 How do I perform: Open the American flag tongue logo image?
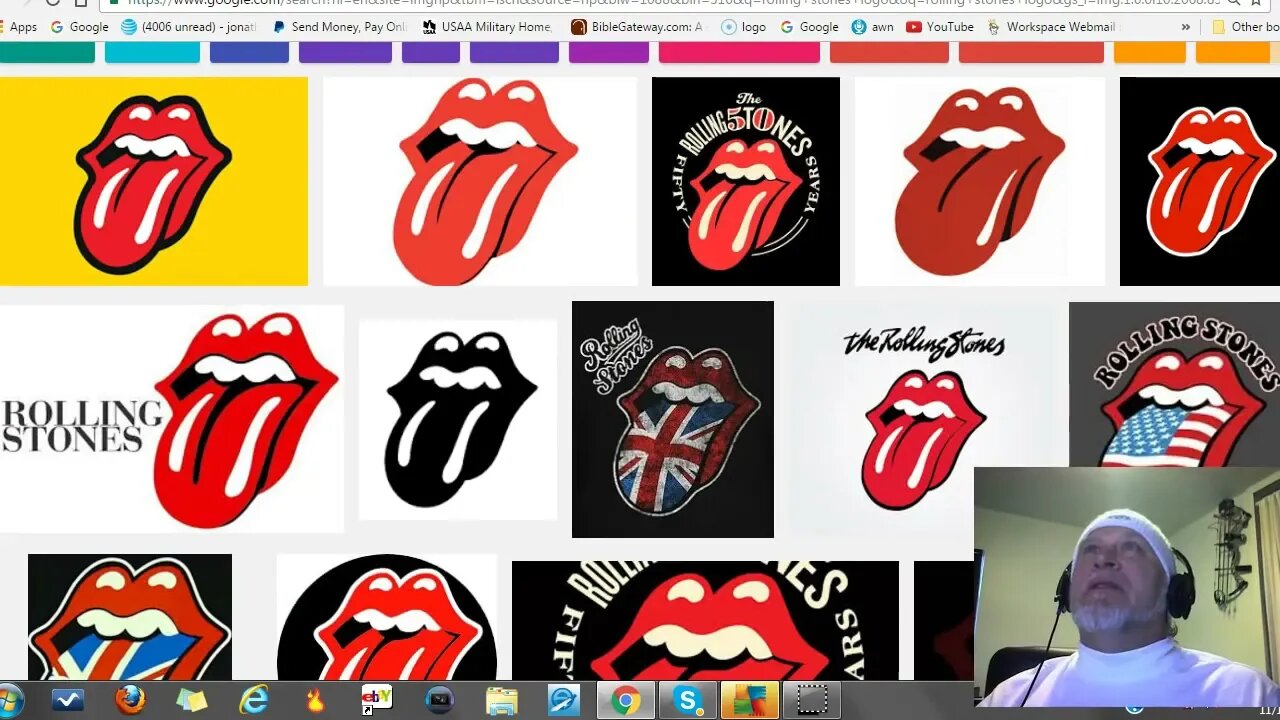pyautogui.click(x=1174, y=385)
